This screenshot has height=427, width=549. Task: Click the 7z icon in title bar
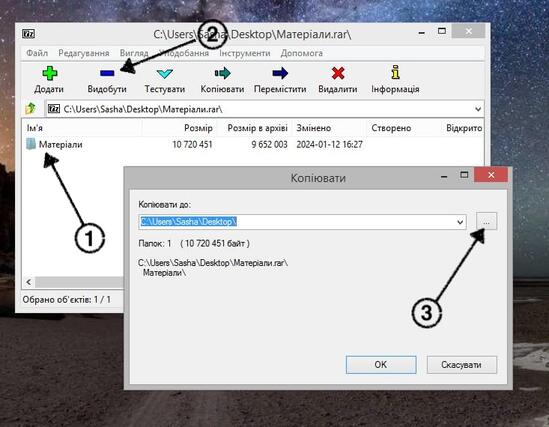point(28,34)
